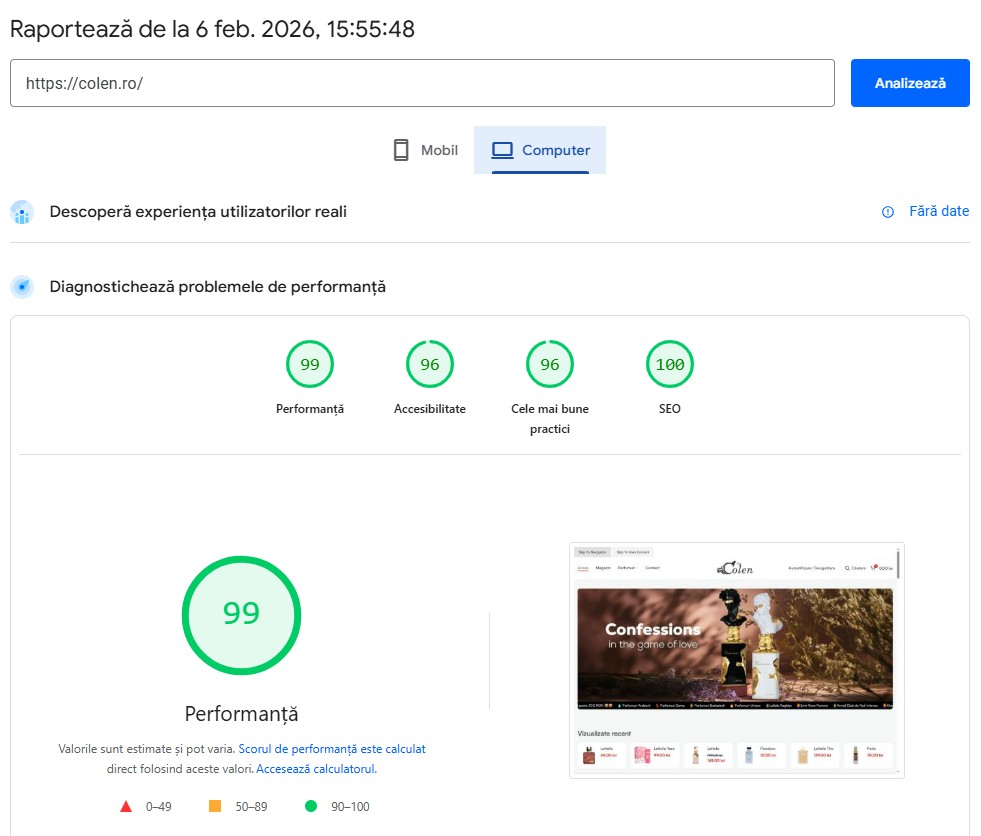Select the Performanță score gauge 99
The width and height of the screenshot is (981, 836).
point(310,365)
